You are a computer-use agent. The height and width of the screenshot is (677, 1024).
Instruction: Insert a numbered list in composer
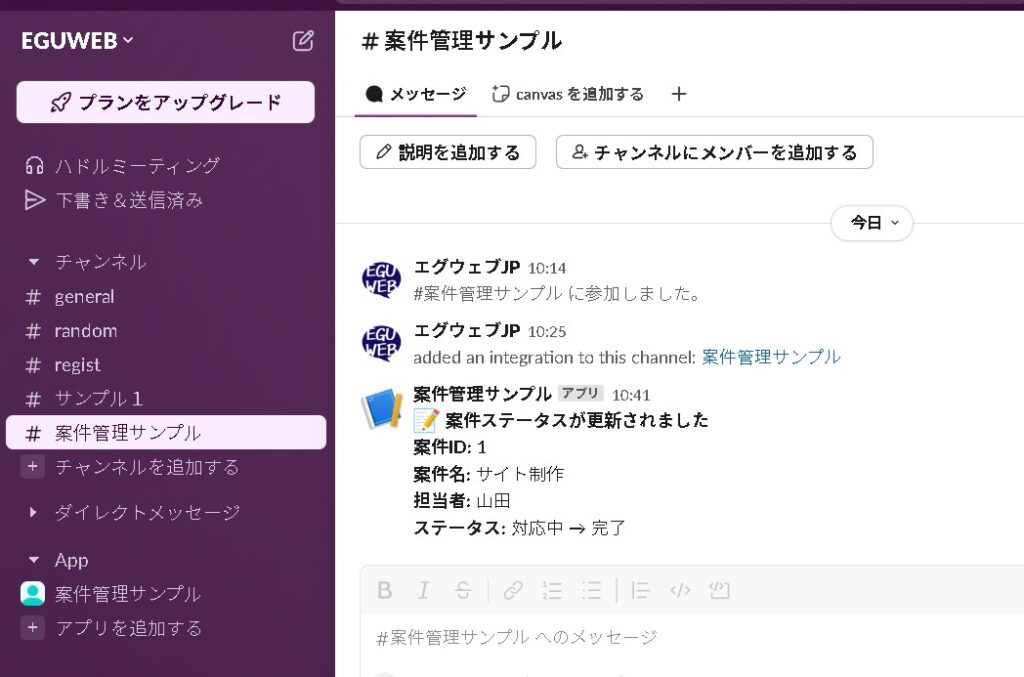(552, 590)
